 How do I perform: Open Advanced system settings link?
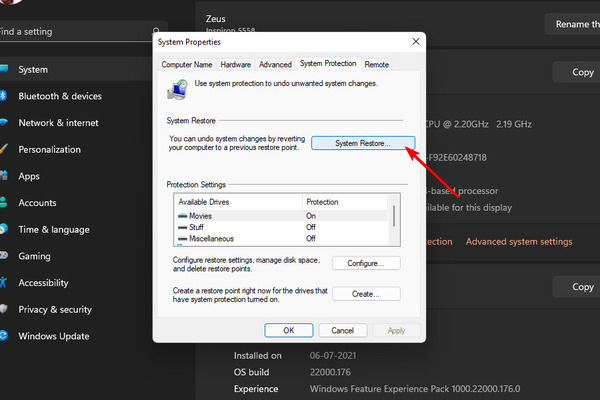tap(519, 242)
